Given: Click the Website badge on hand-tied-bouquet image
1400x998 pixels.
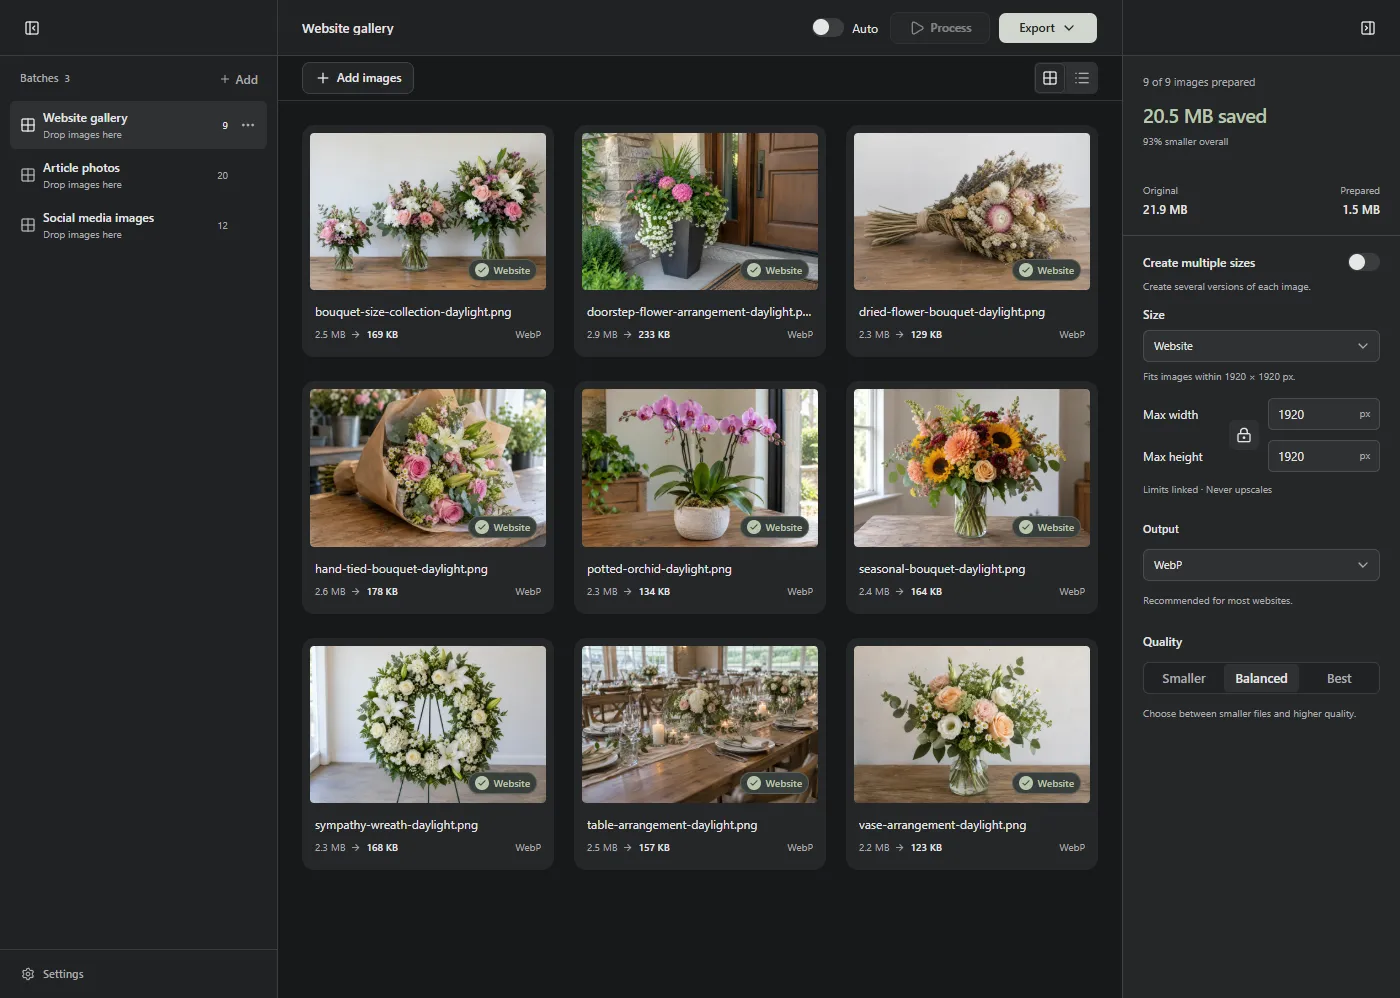Looking at the screenshot, I should click(502, 527).
